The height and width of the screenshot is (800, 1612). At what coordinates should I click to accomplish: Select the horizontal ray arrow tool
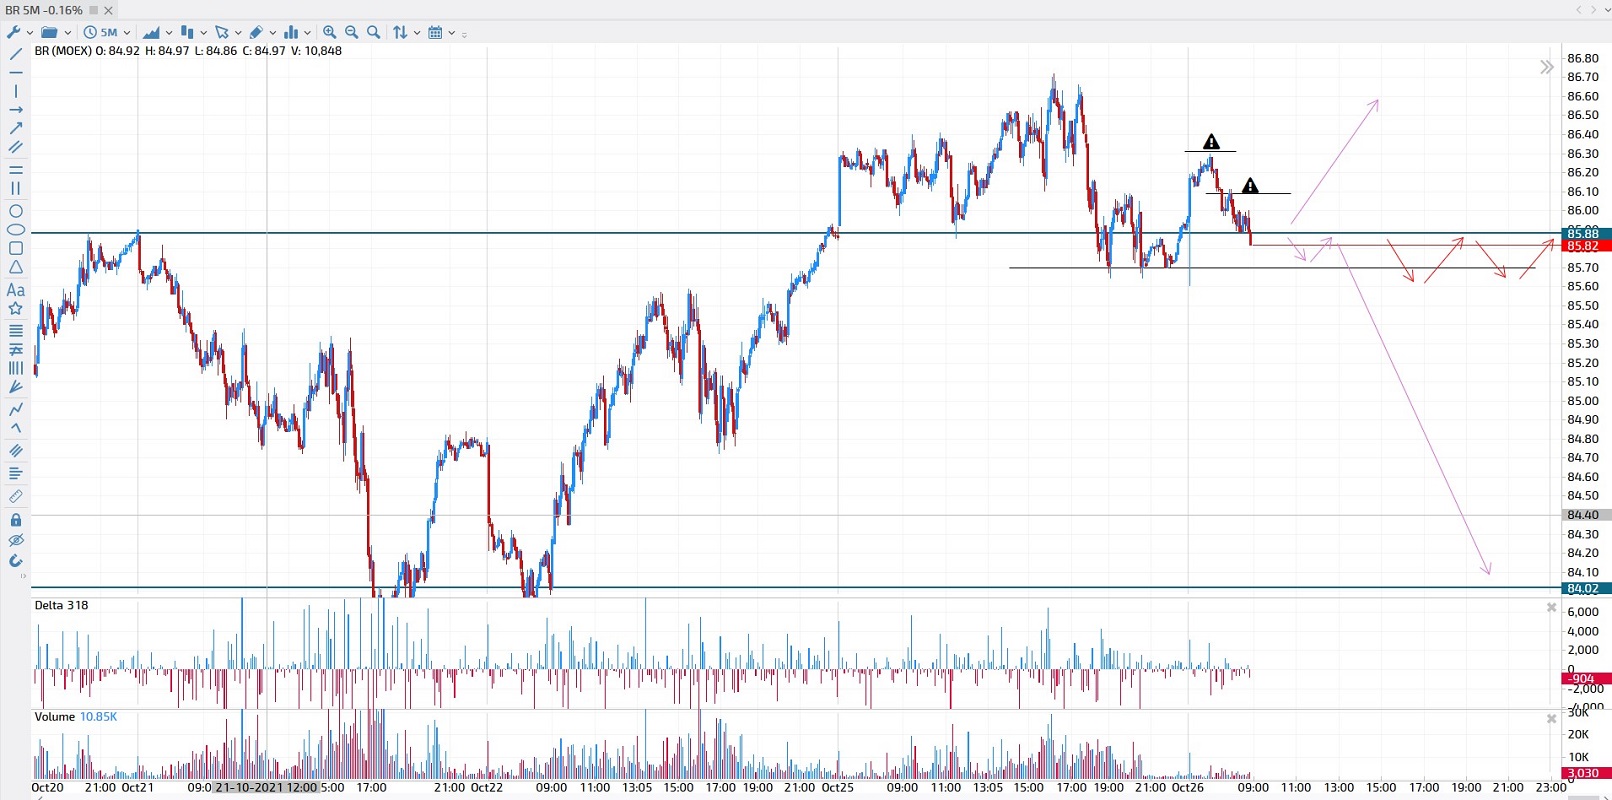15,109
